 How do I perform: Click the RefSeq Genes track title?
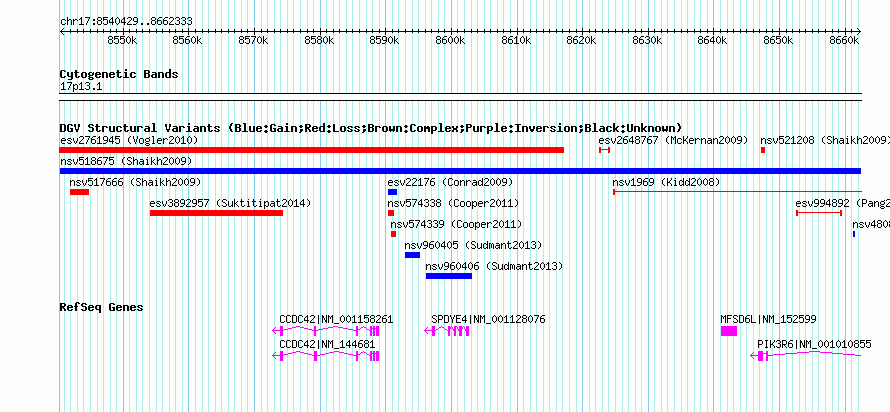tap(101, 307)
